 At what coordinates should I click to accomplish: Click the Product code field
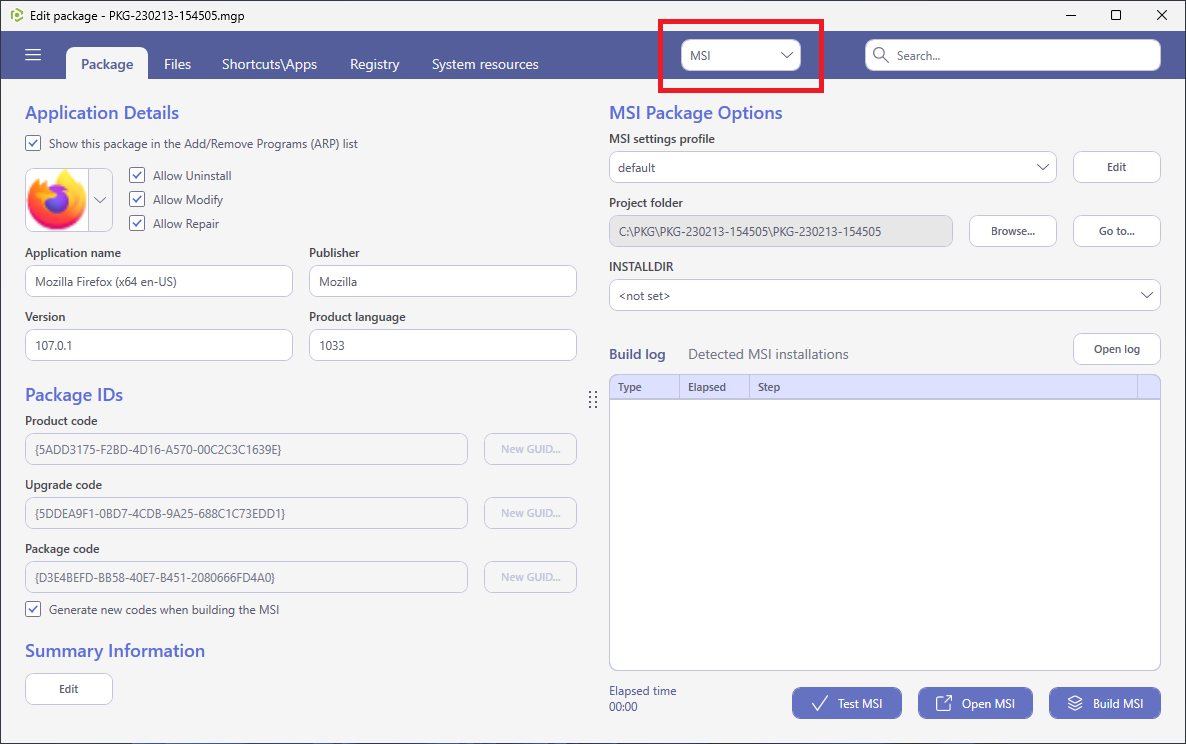coord(247,449)
